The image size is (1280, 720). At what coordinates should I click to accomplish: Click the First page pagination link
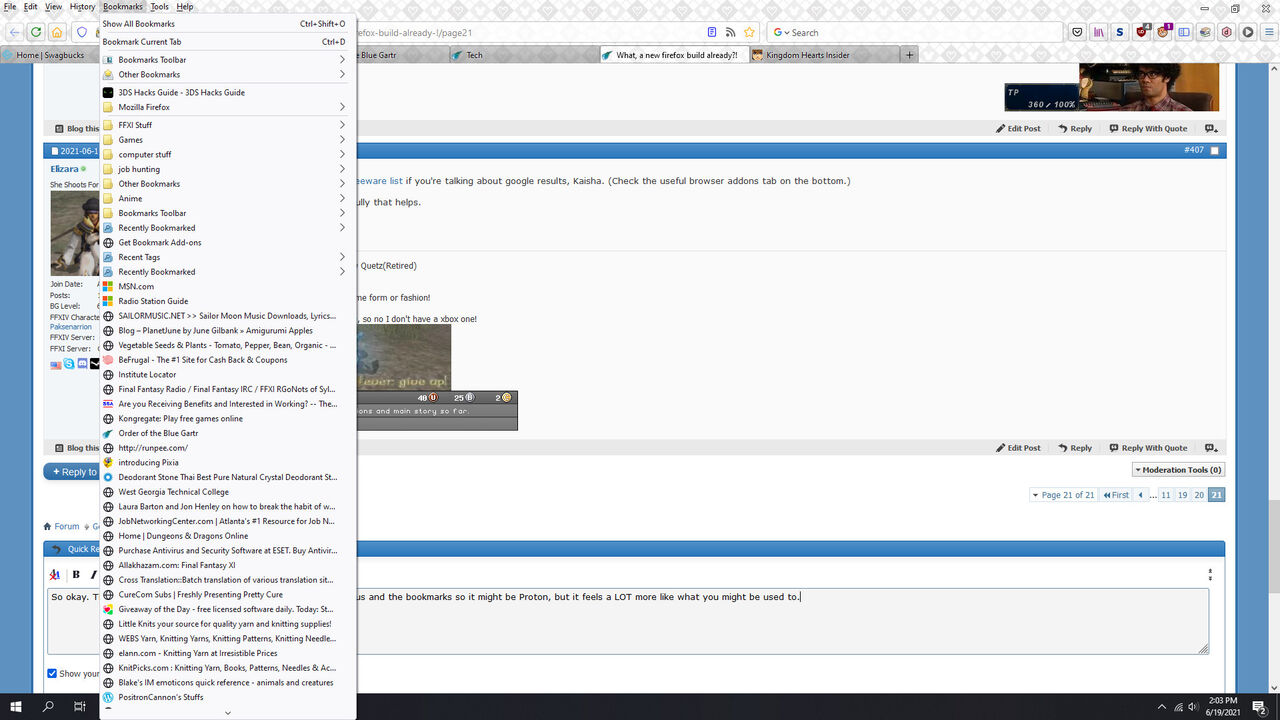(1116, 495)
